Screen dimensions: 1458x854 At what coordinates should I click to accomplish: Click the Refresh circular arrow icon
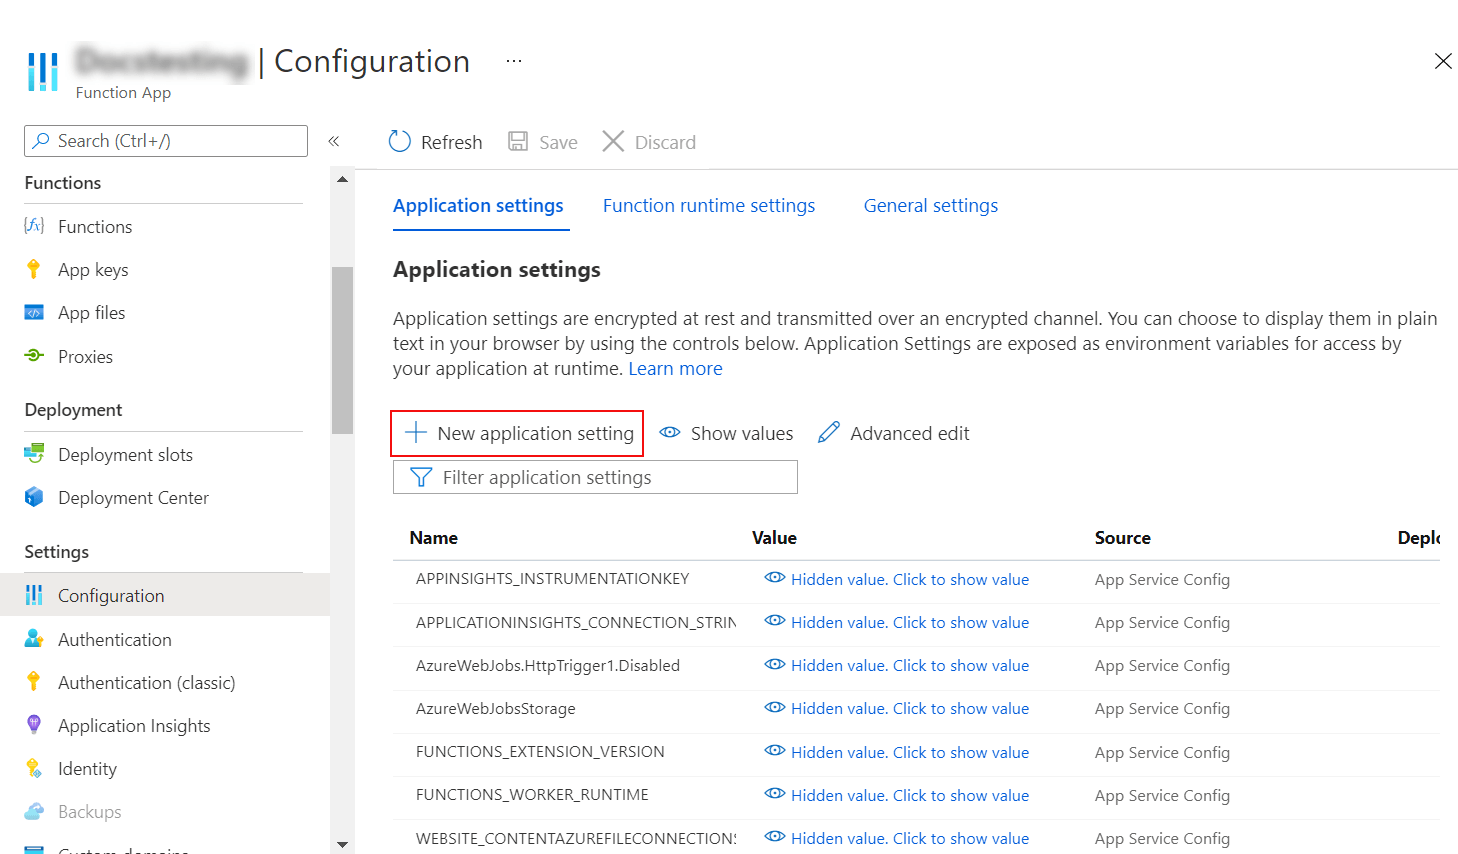point(400,142)
